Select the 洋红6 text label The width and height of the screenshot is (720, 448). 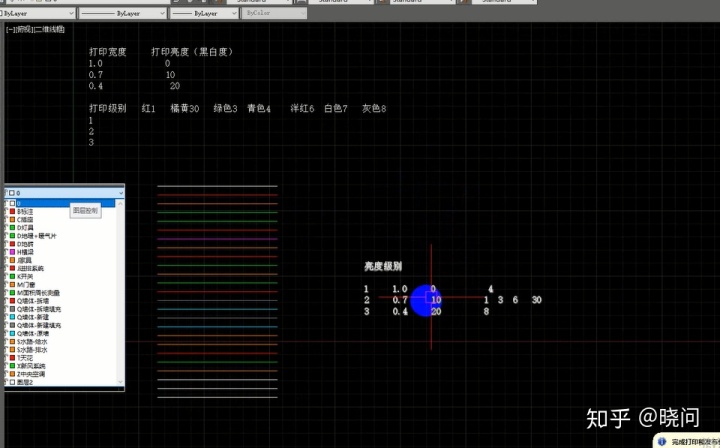(302, 108)
